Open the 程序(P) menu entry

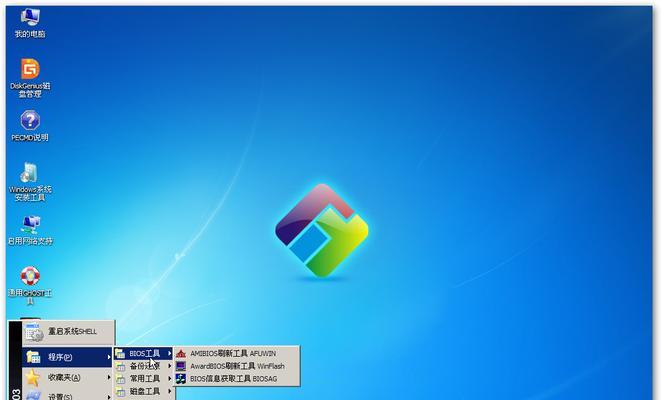(x=67, y=357)
